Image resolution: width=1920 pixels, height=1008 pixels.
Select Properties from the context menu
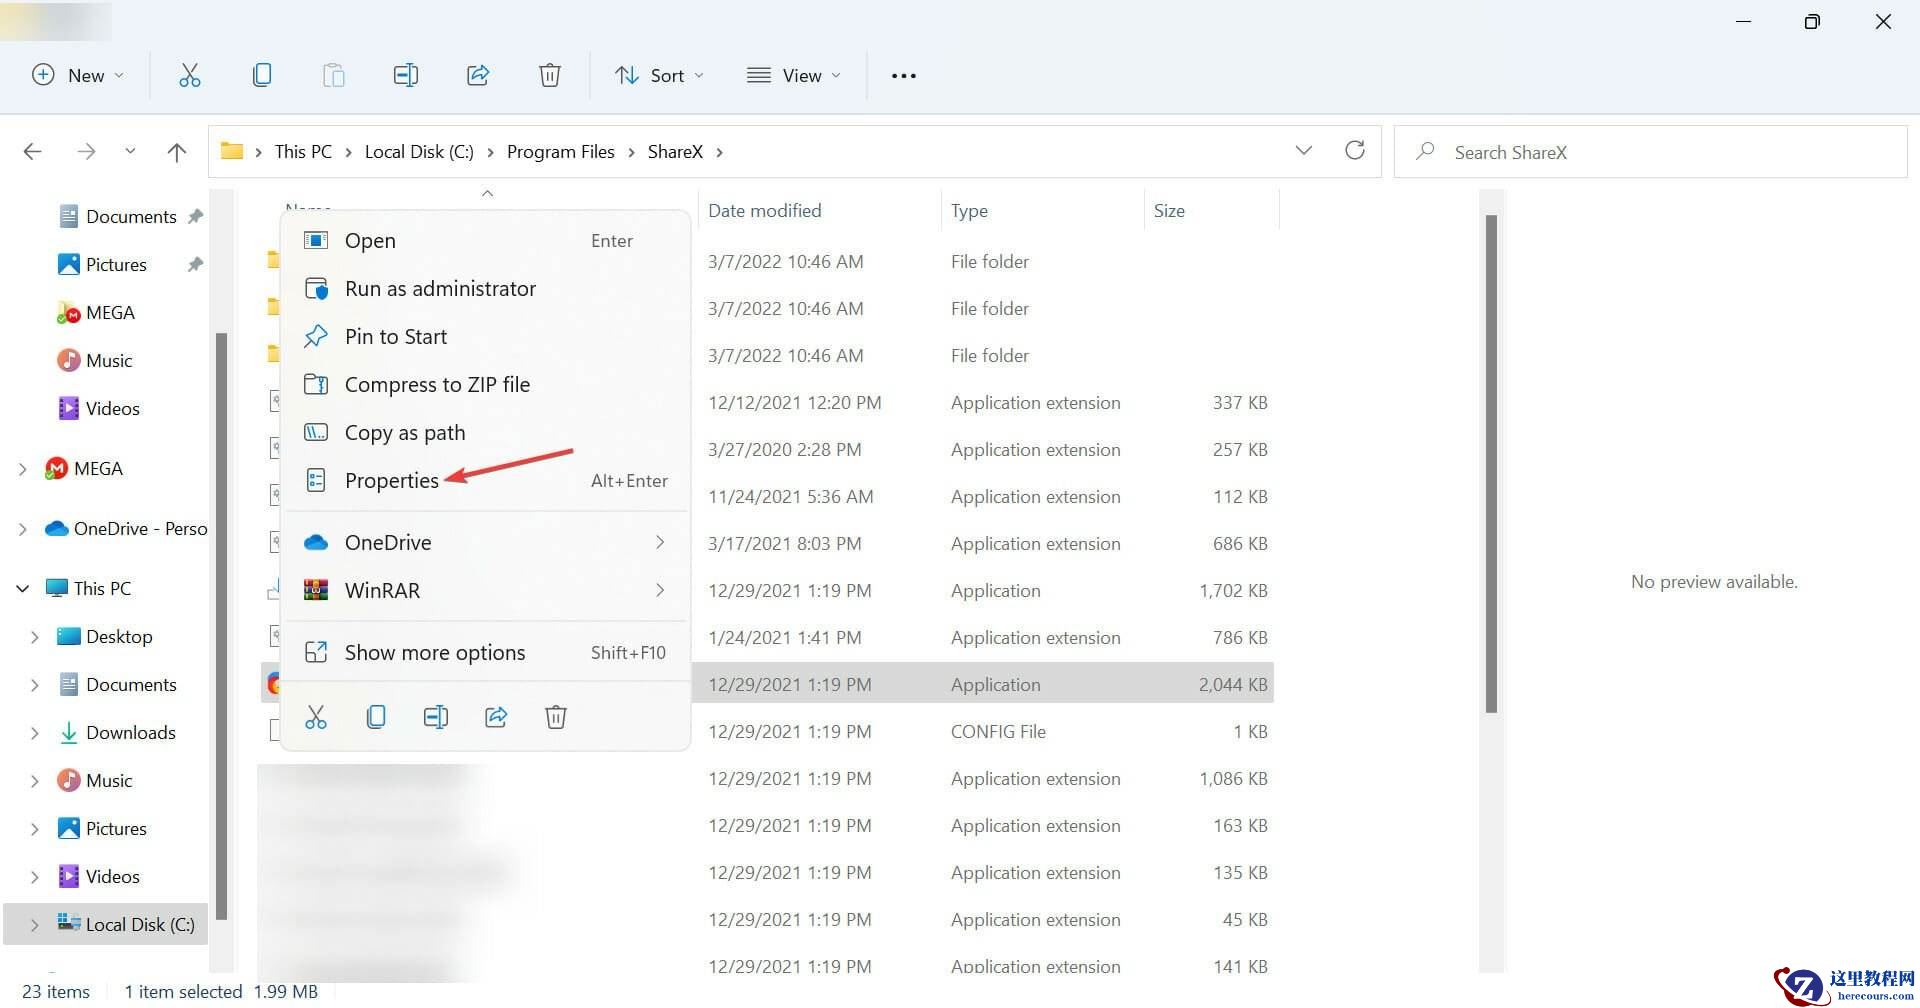391,481
